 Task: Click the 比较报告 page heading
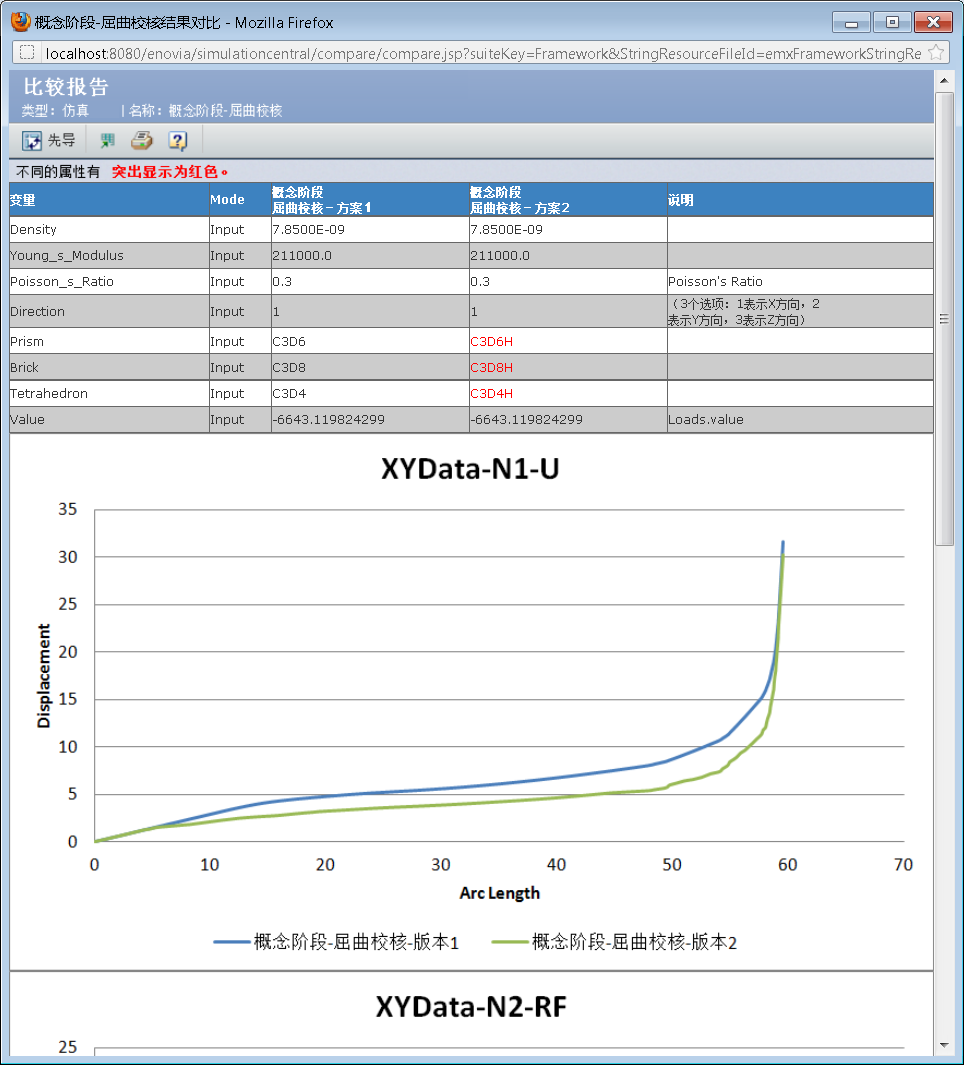point(66,86)
